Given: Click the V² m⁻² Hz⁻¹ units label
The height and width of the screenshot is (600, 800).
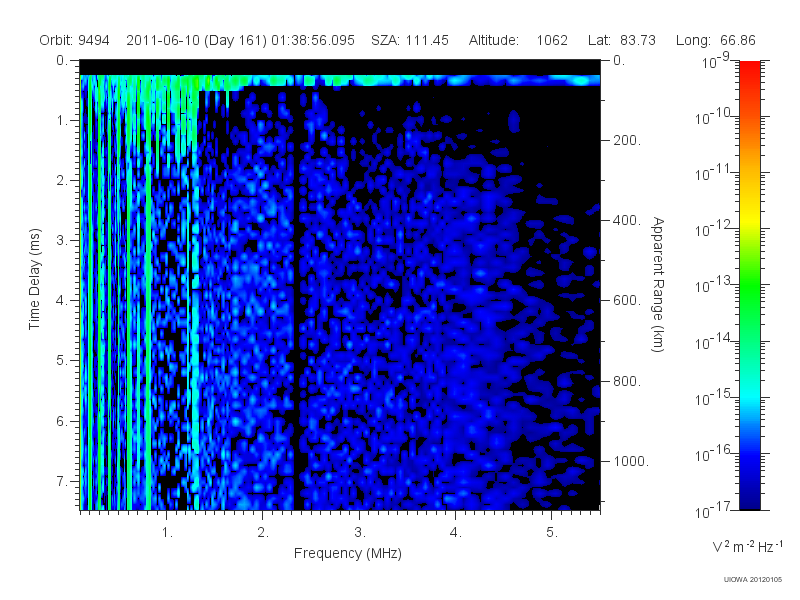Looking at the screenshot, I should [x=747, y=547].
